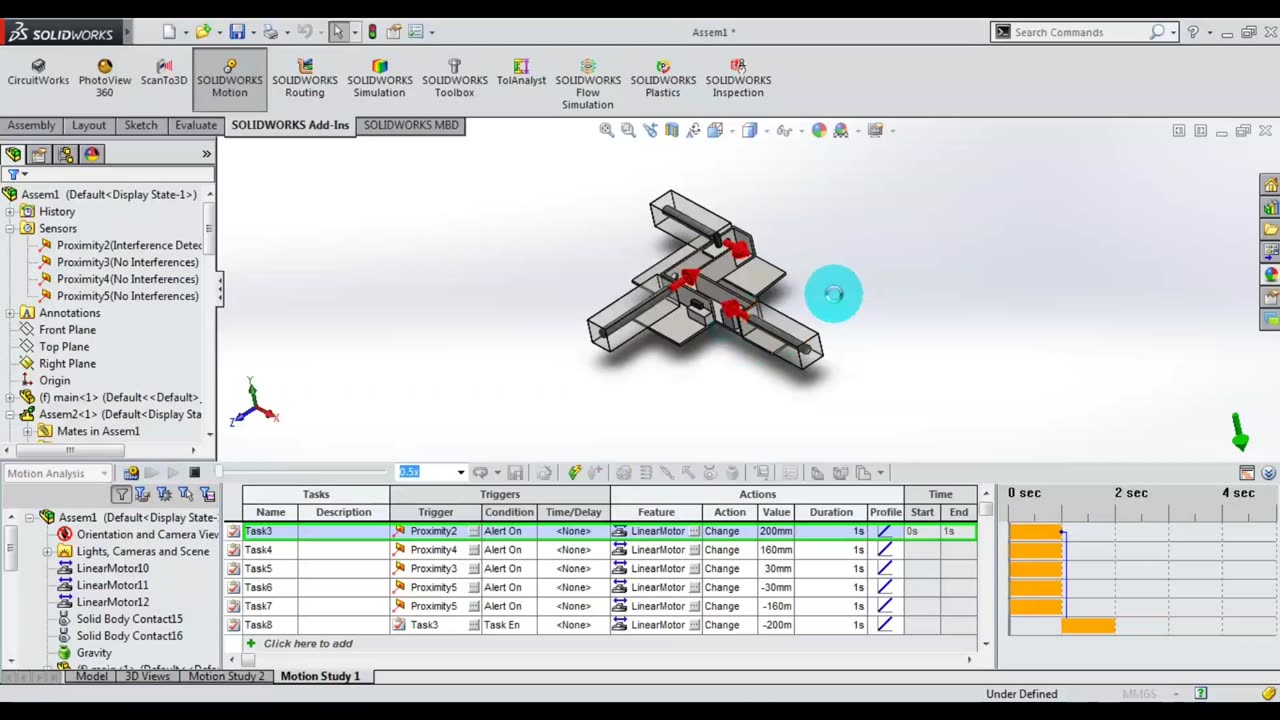Switch to the SOLIDWORKS MBD tab
The width and height of the screenshot is (1280, 720).
coord(411,125)
